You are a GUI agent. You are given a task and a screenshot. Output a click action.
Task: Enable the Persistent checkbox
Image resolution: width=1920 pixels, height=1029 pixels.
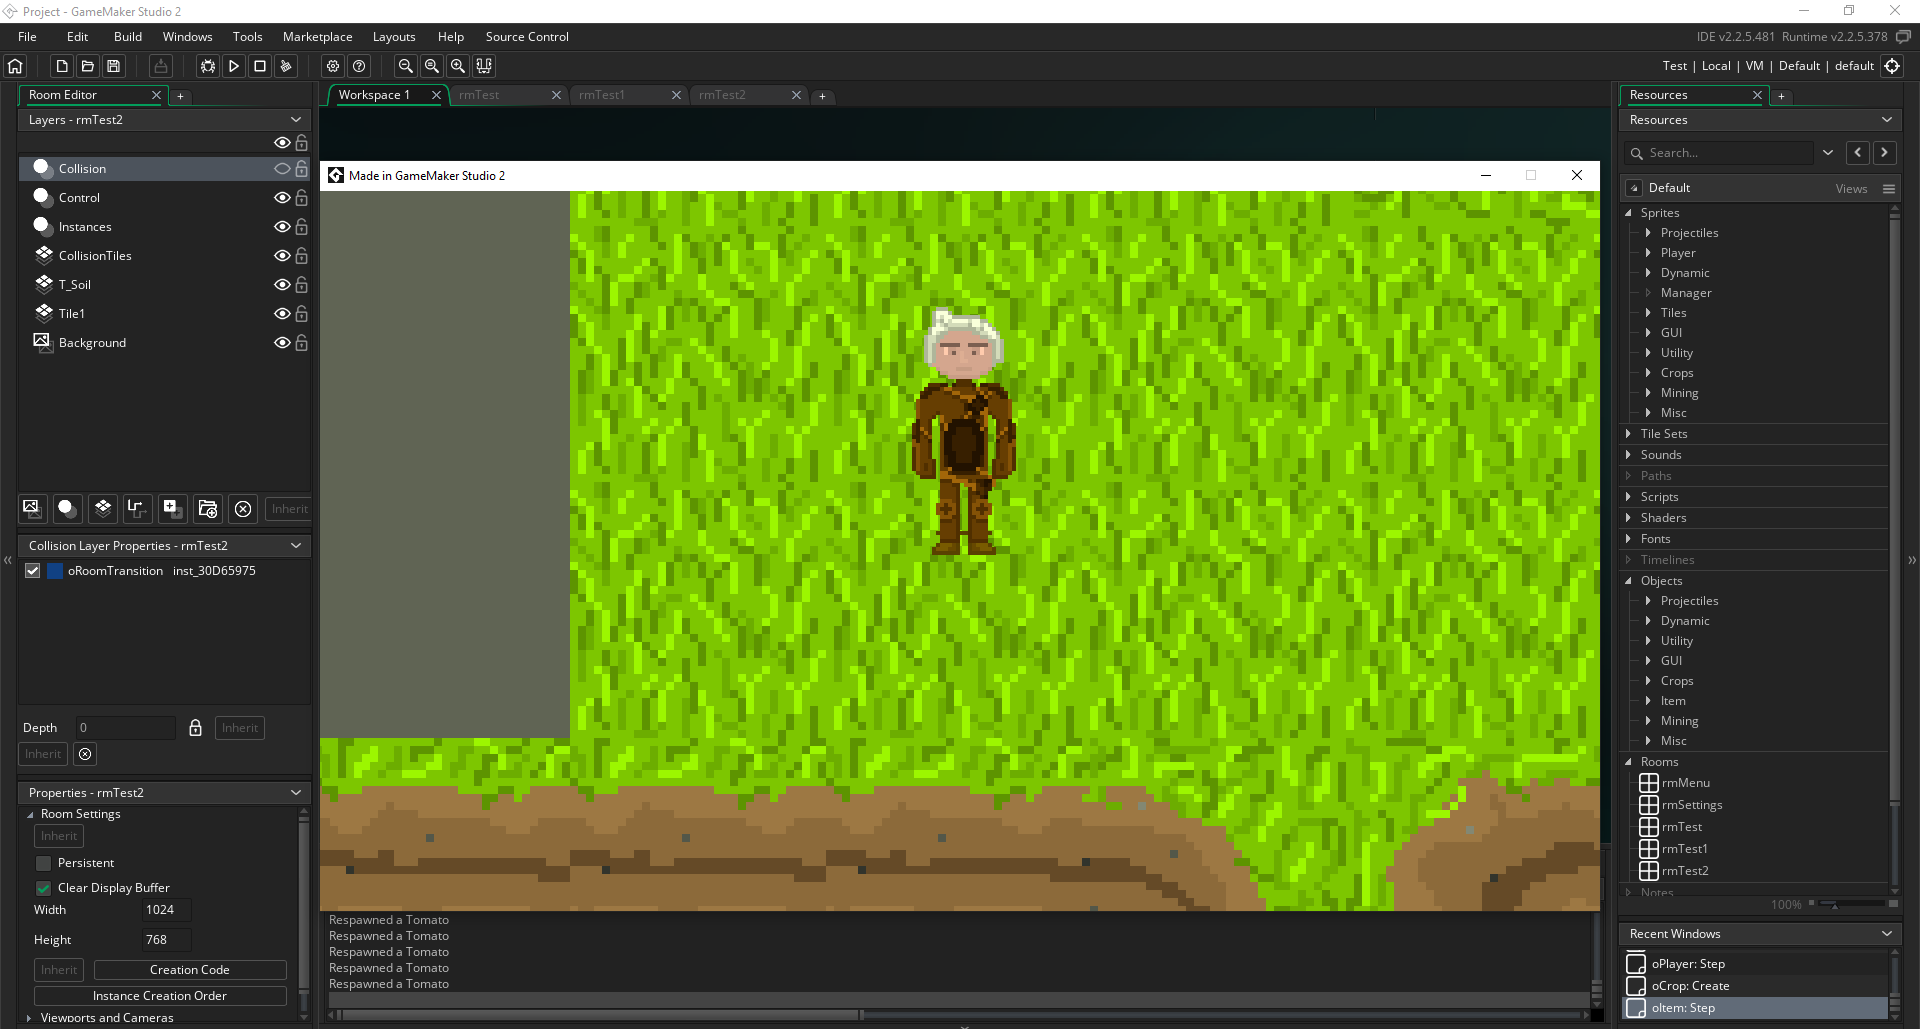[43, 863]
